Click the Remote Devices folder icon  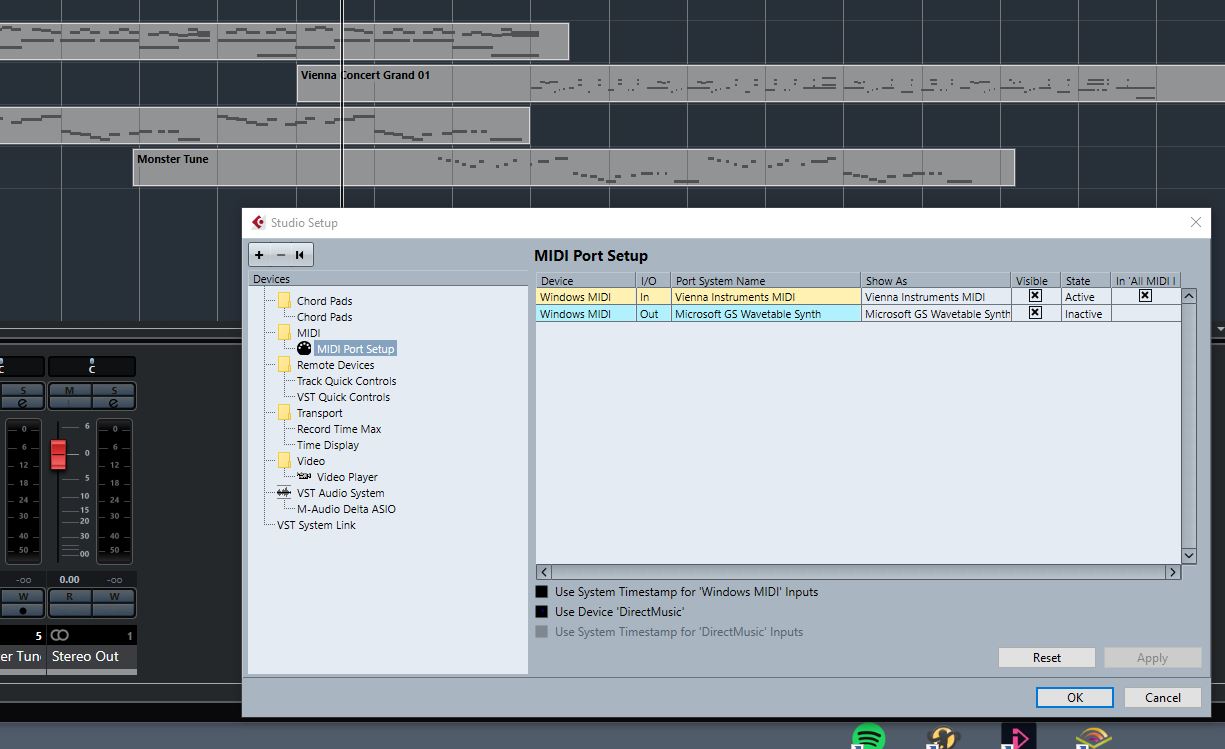tap(285, 364)
